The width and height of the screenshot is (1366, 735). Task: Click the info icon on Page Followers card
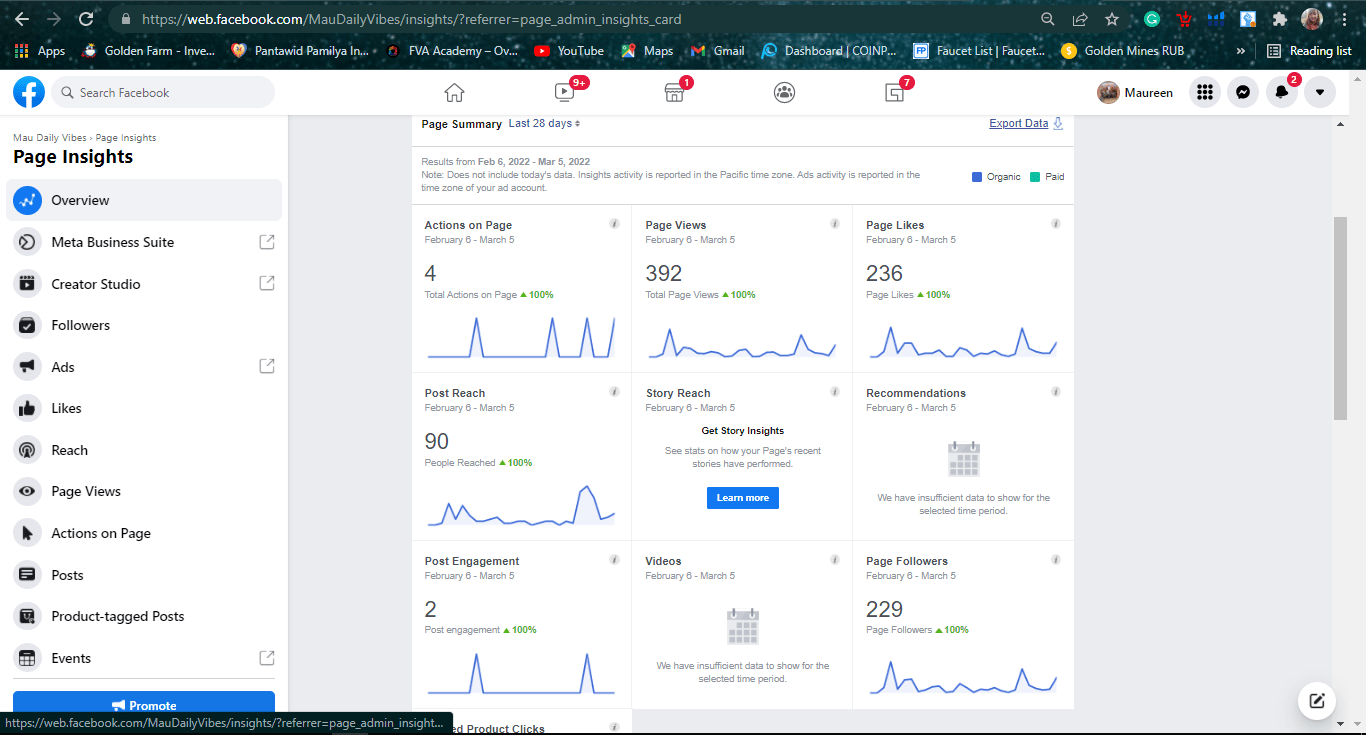pyautogui.click(x=1056, y=560)
